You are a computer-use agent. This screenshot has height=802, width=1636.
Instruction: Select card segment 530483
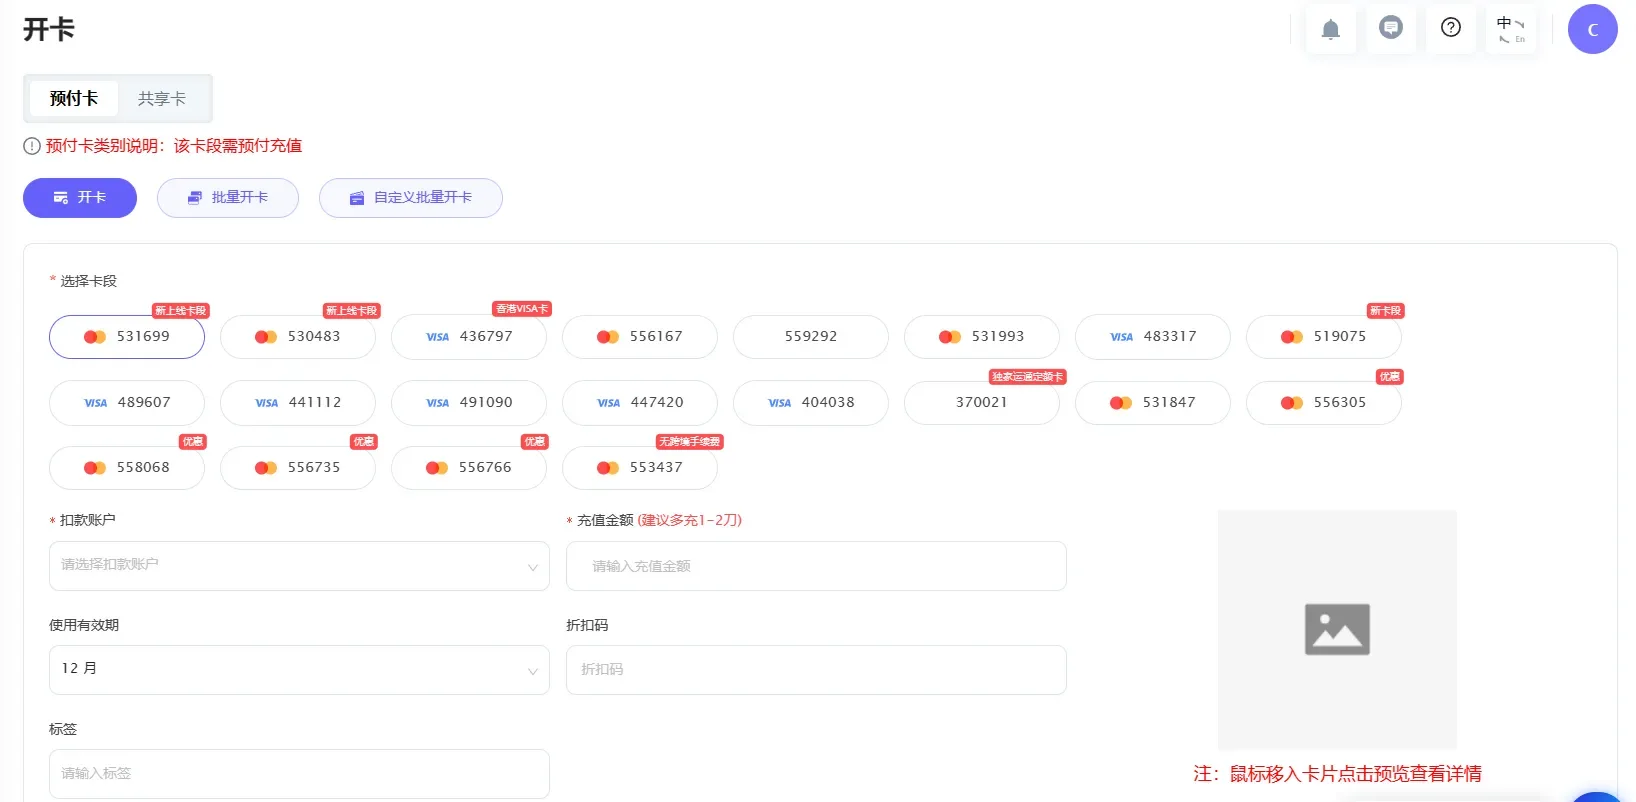[x=298, y=337]
